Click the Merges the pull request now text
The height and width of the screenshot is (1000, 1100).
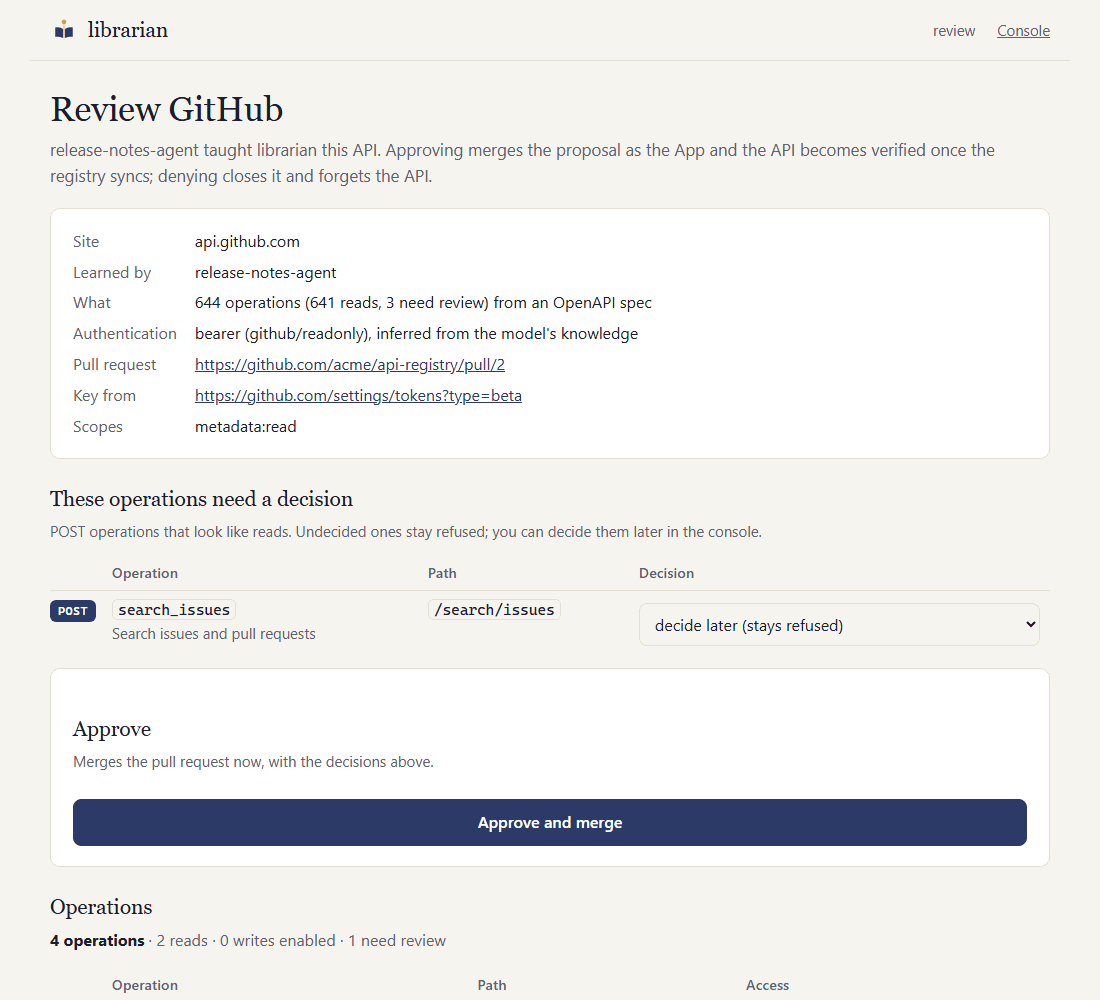coord(253,762)
